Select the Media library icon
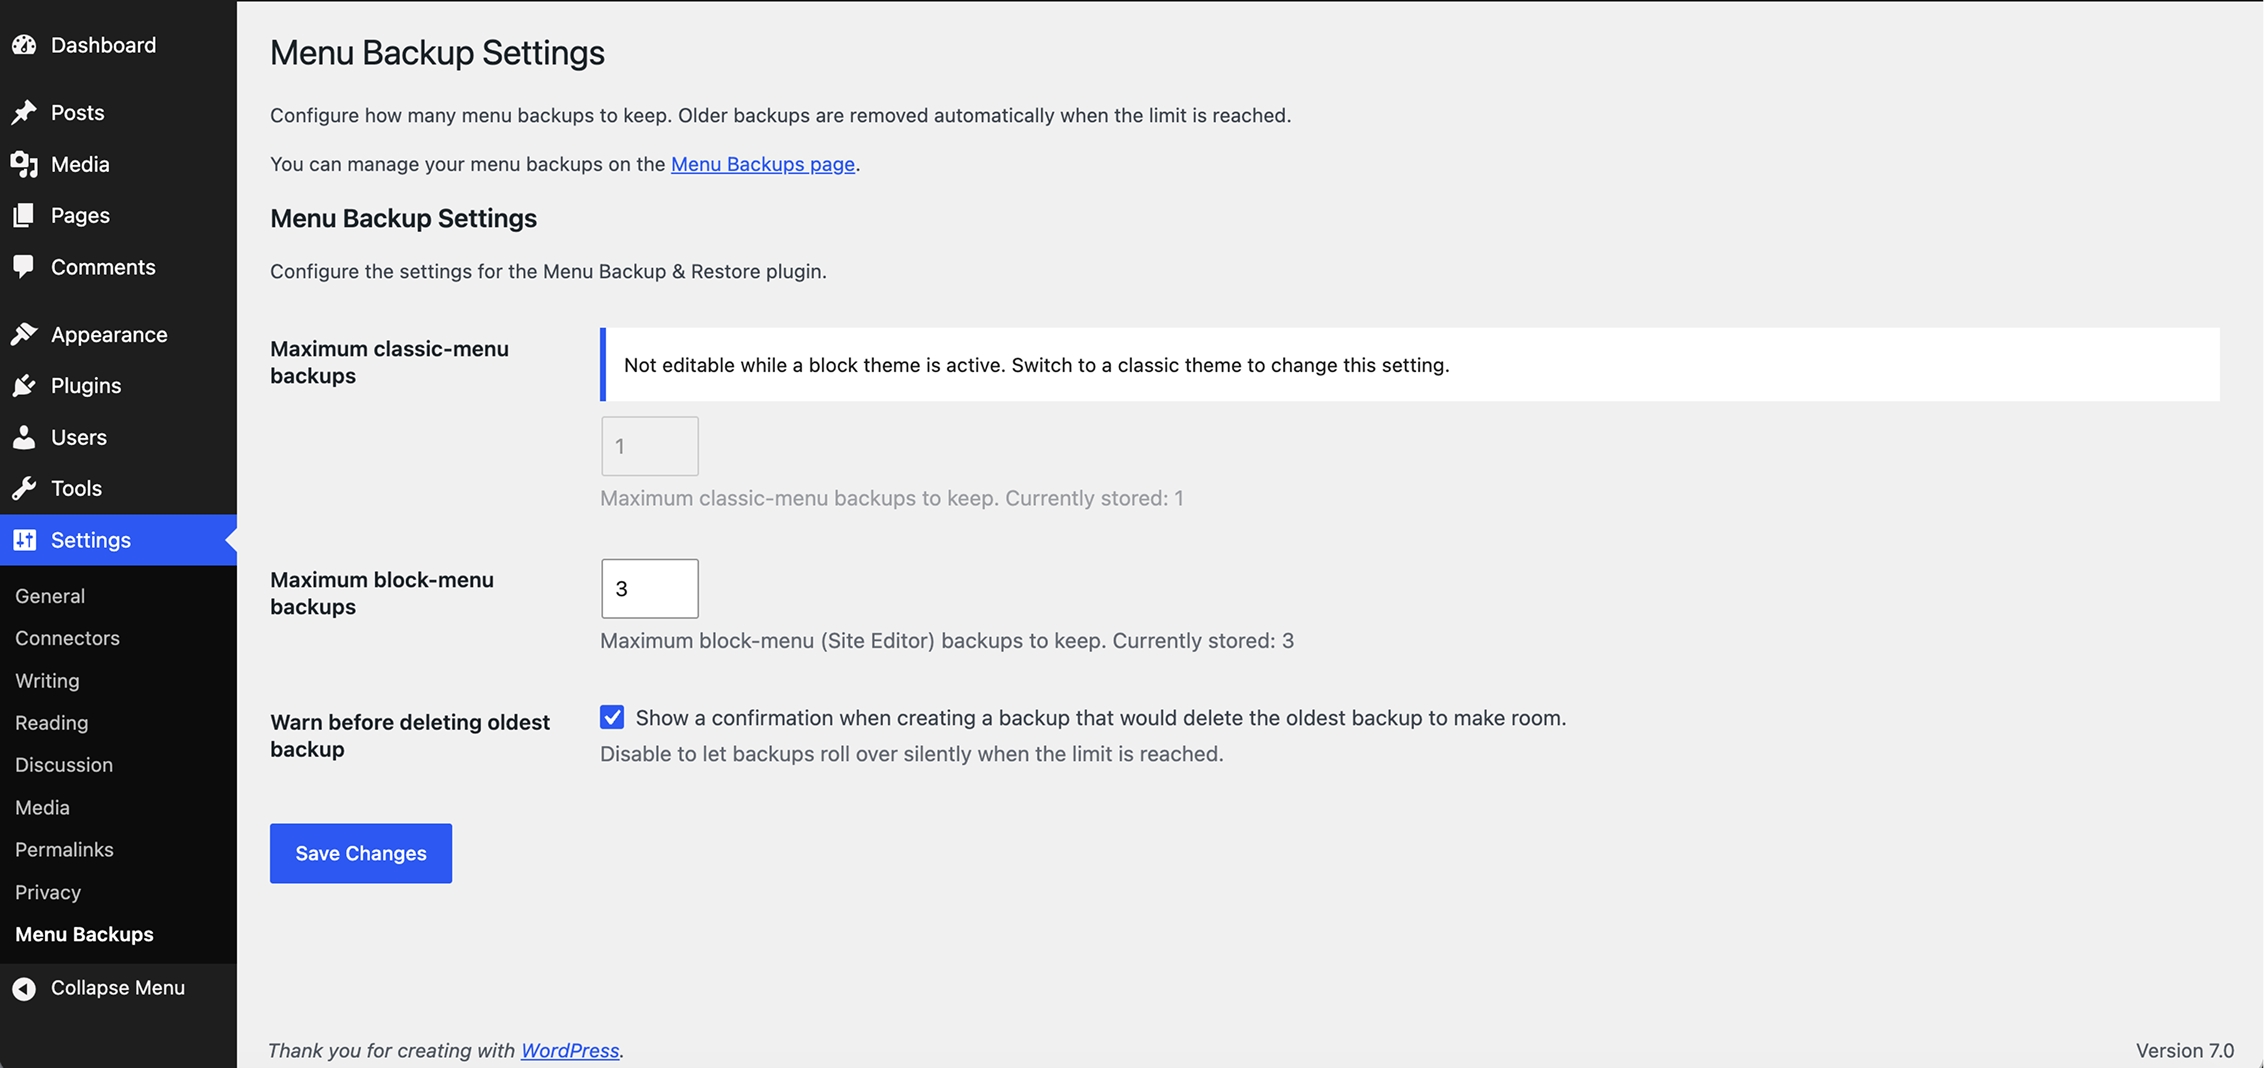Image resolution: width=2264 pixels, height=1068 pixels. [24, 164]
